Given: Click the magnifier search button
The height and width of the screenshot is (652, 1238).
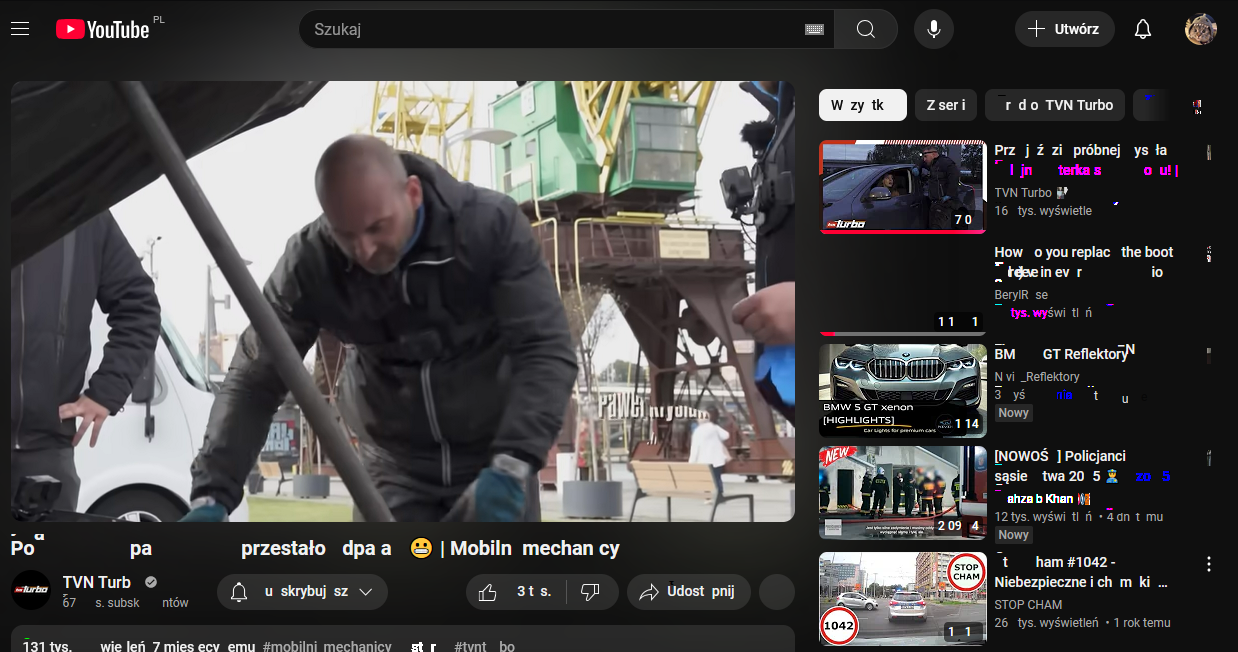Looking at the screenshot, I should tap(866, 29).
